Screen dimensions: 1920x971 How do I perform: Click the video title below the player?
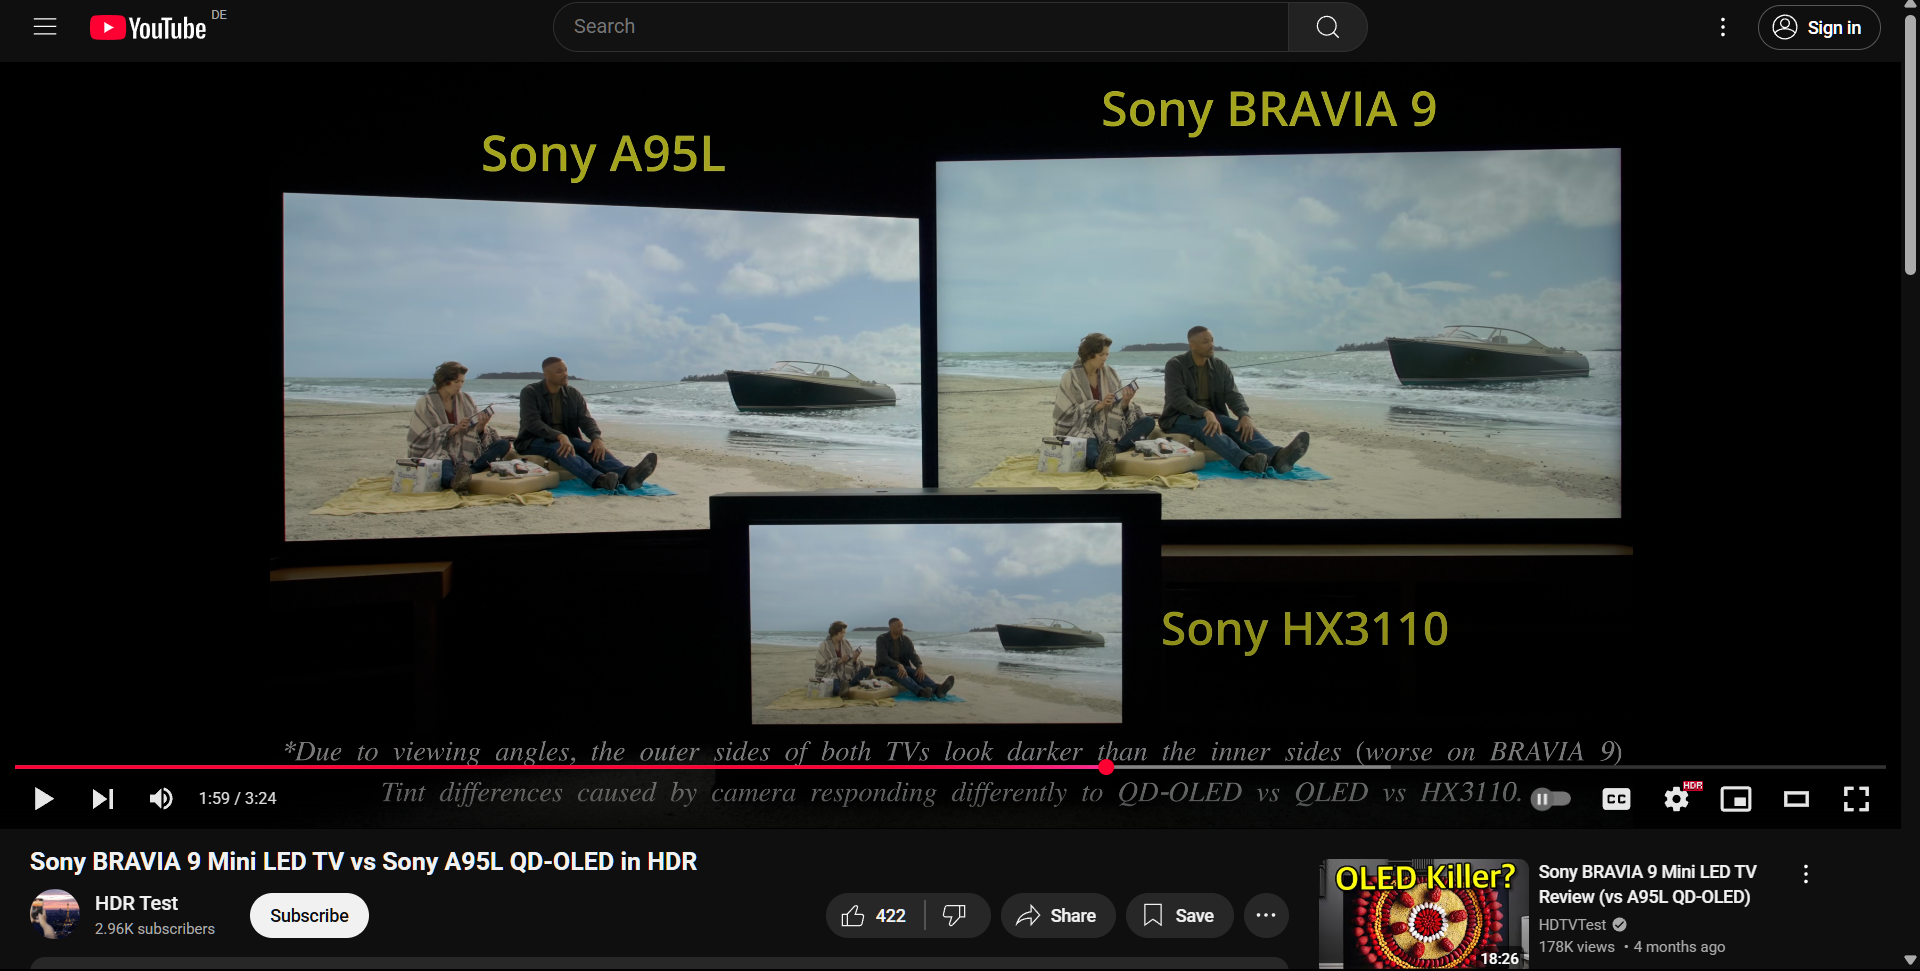click(x=363, y=861)
